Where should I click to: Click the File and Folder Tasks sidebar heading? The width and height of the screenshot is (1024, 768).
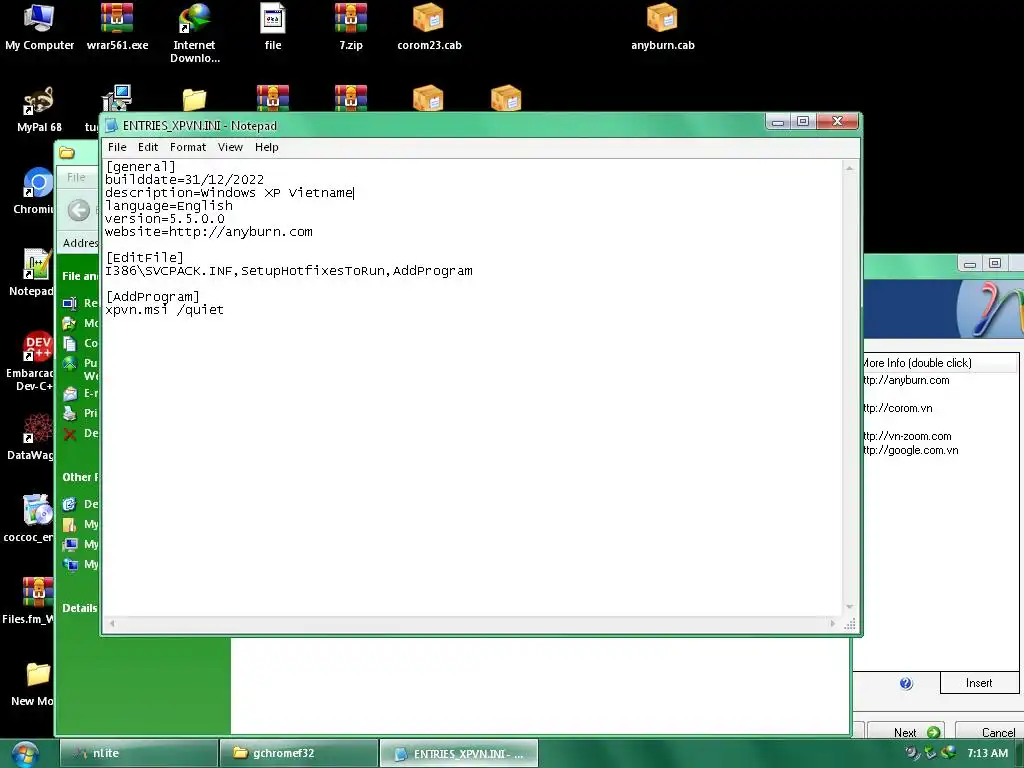[x=80, y=276]
